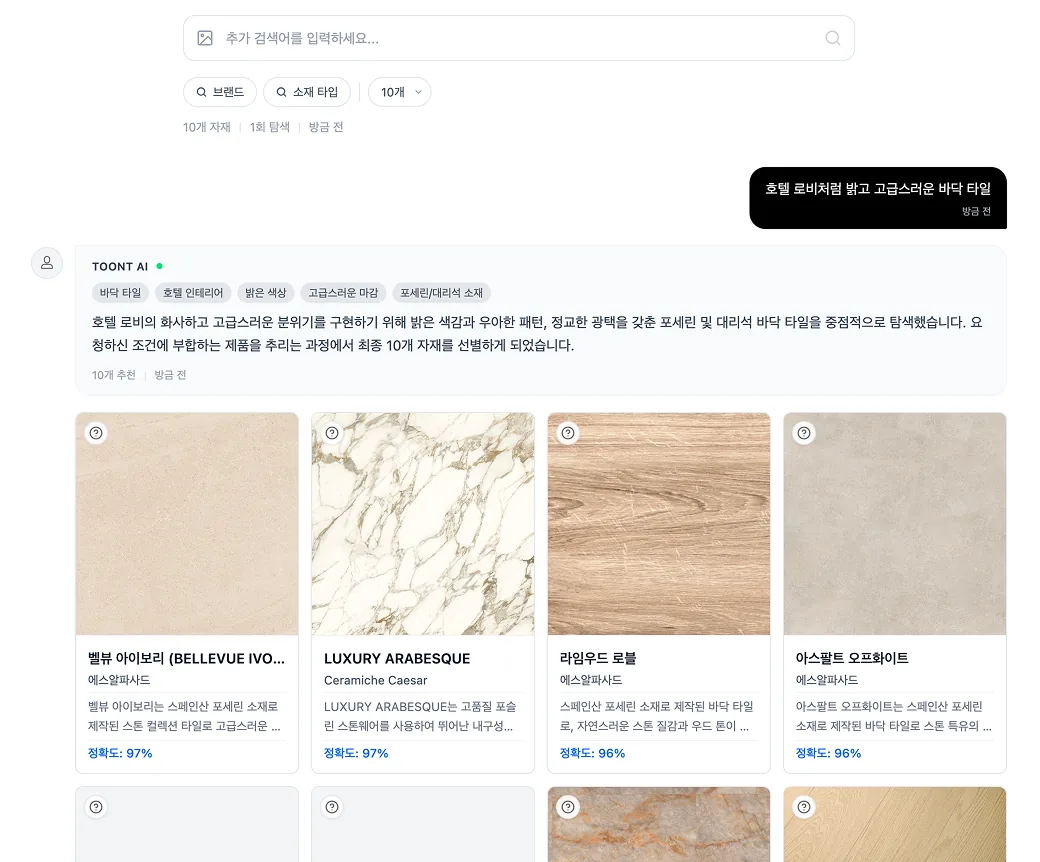This screenshot has width=1040, height=862.
Task: Click help icon on LUXURY ARABESQUE card
Action: coord(332,433)
